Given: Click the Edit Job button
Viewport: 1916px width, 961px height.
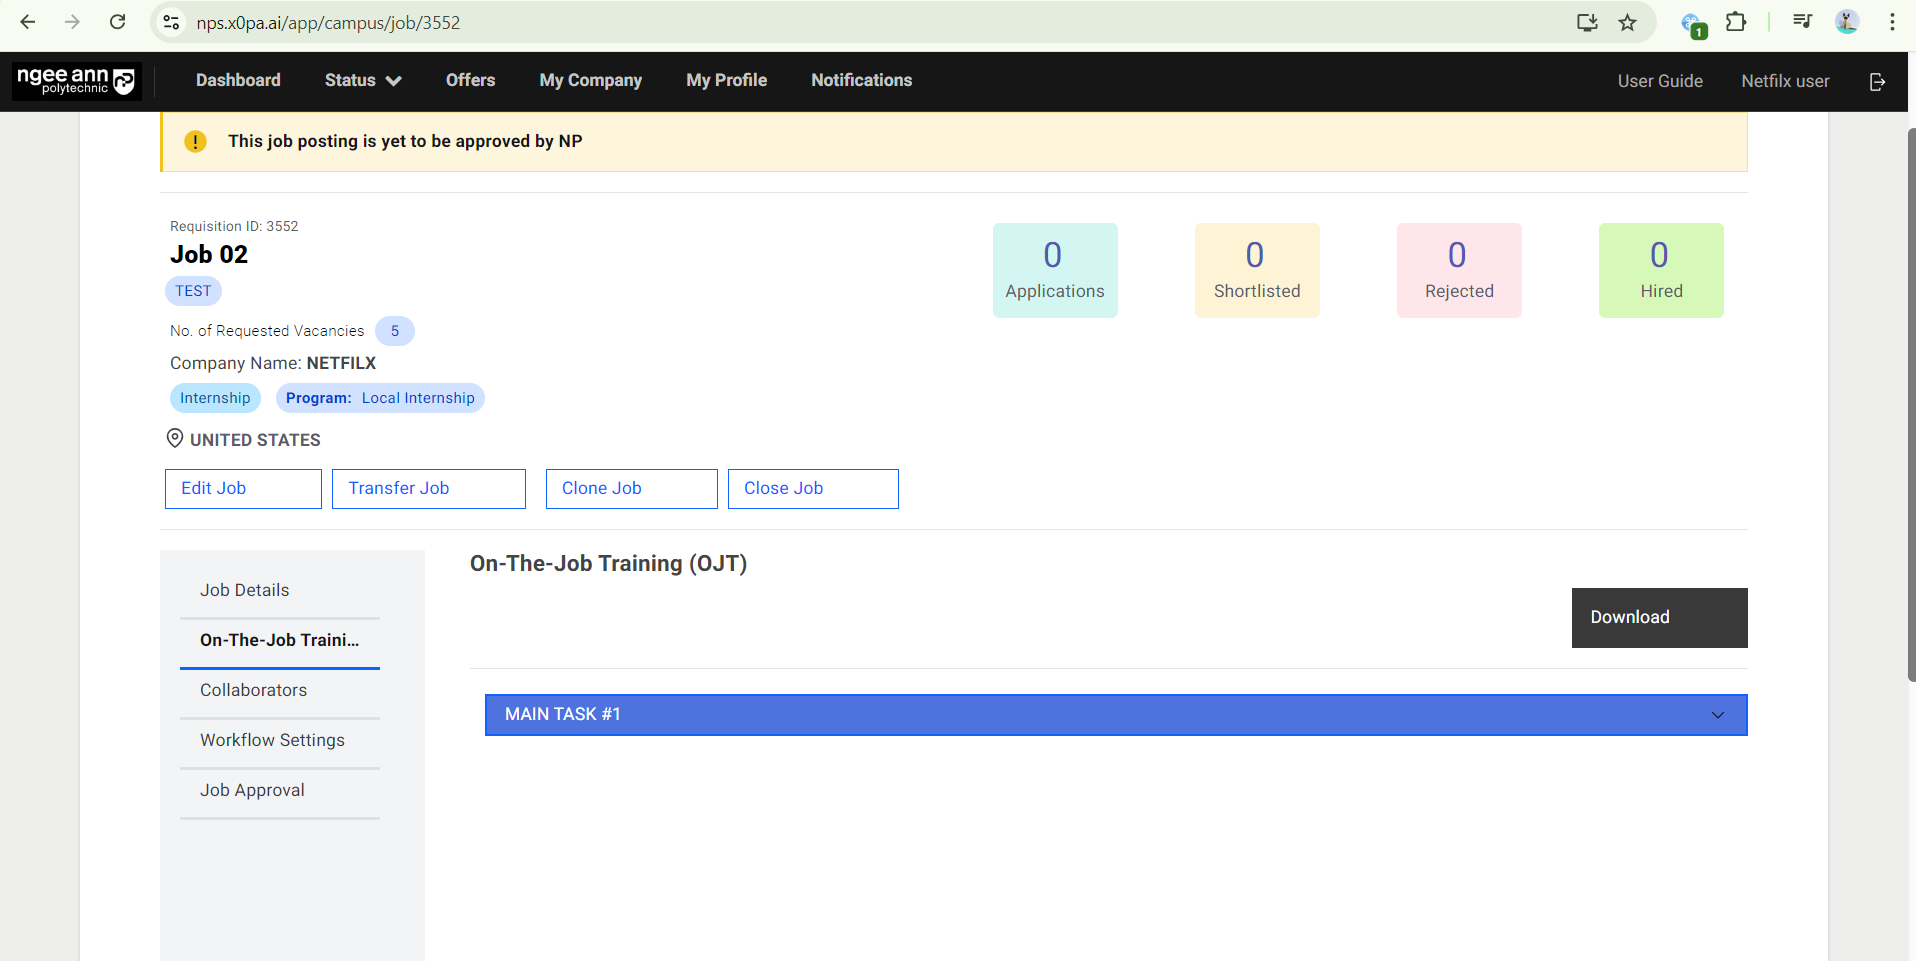Looking at the screenshot, I should 243,488.
